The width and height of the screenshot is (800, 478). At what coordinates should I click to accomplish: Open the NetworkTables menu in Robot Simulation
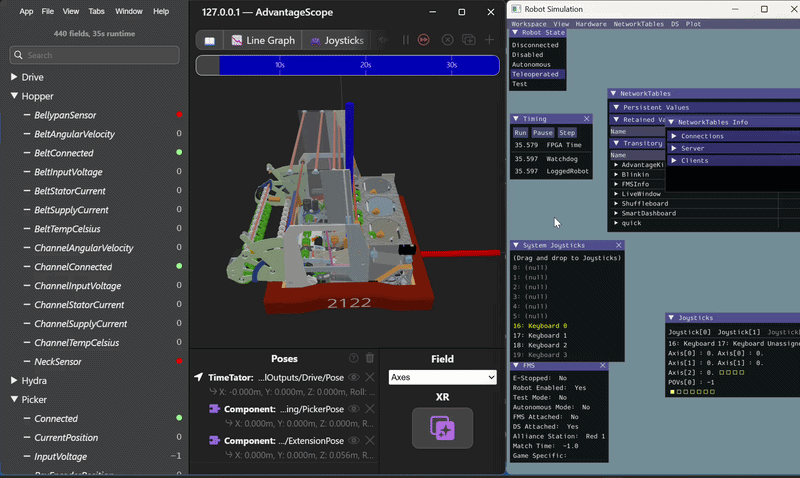638,24
